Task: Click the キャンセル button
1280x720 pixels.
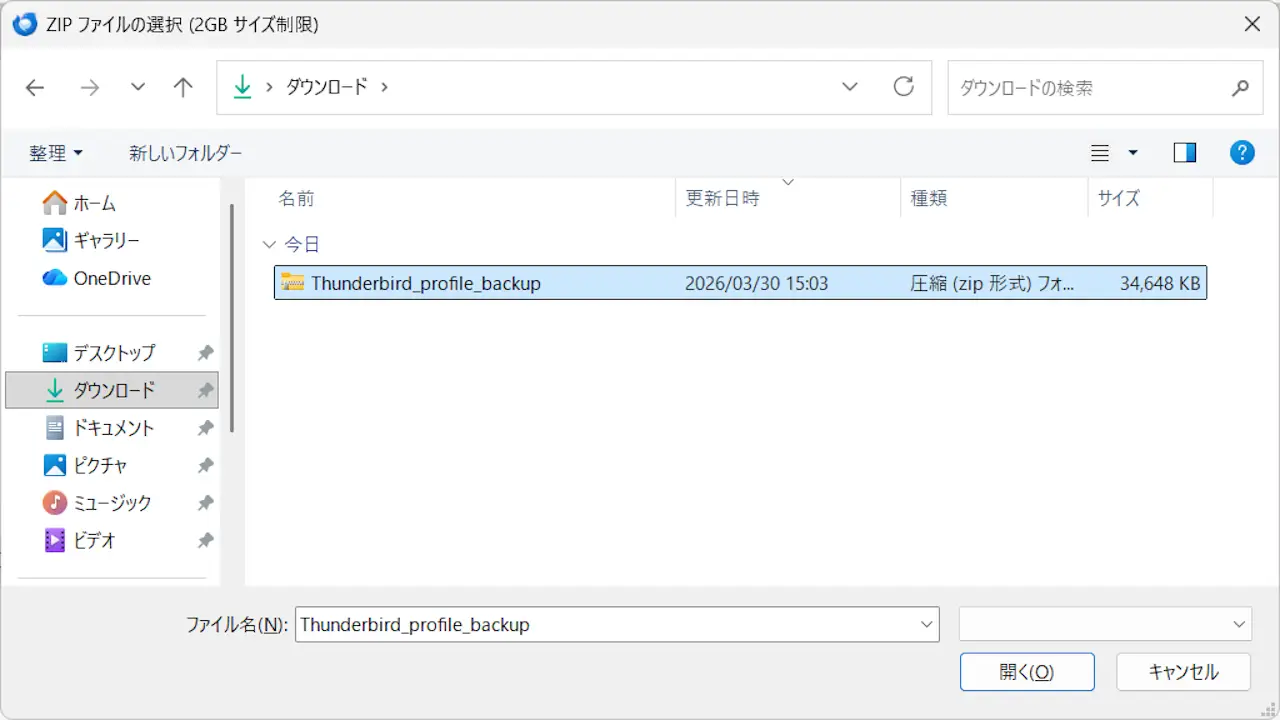Action: (x=1183, y=672)
